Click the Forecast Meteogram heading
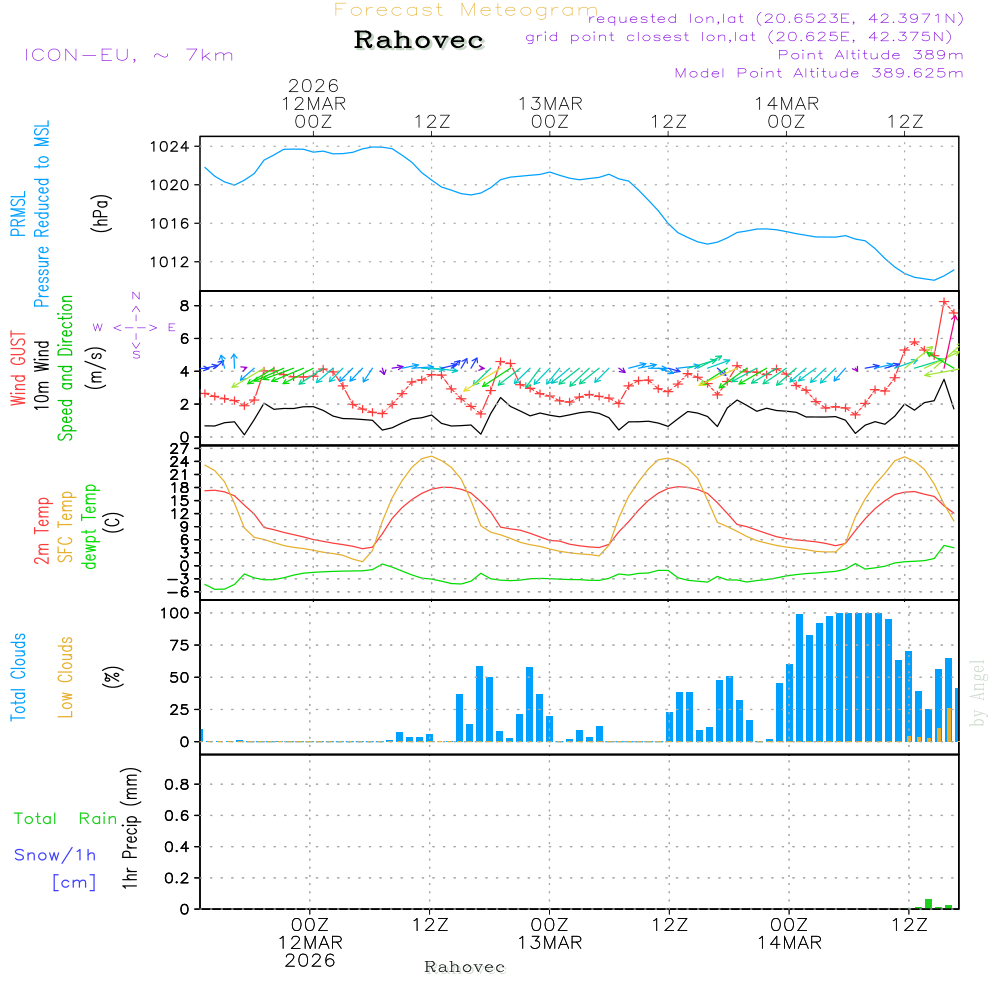The height and width of the screenshot is (1000, 1000). pos(465,10)
